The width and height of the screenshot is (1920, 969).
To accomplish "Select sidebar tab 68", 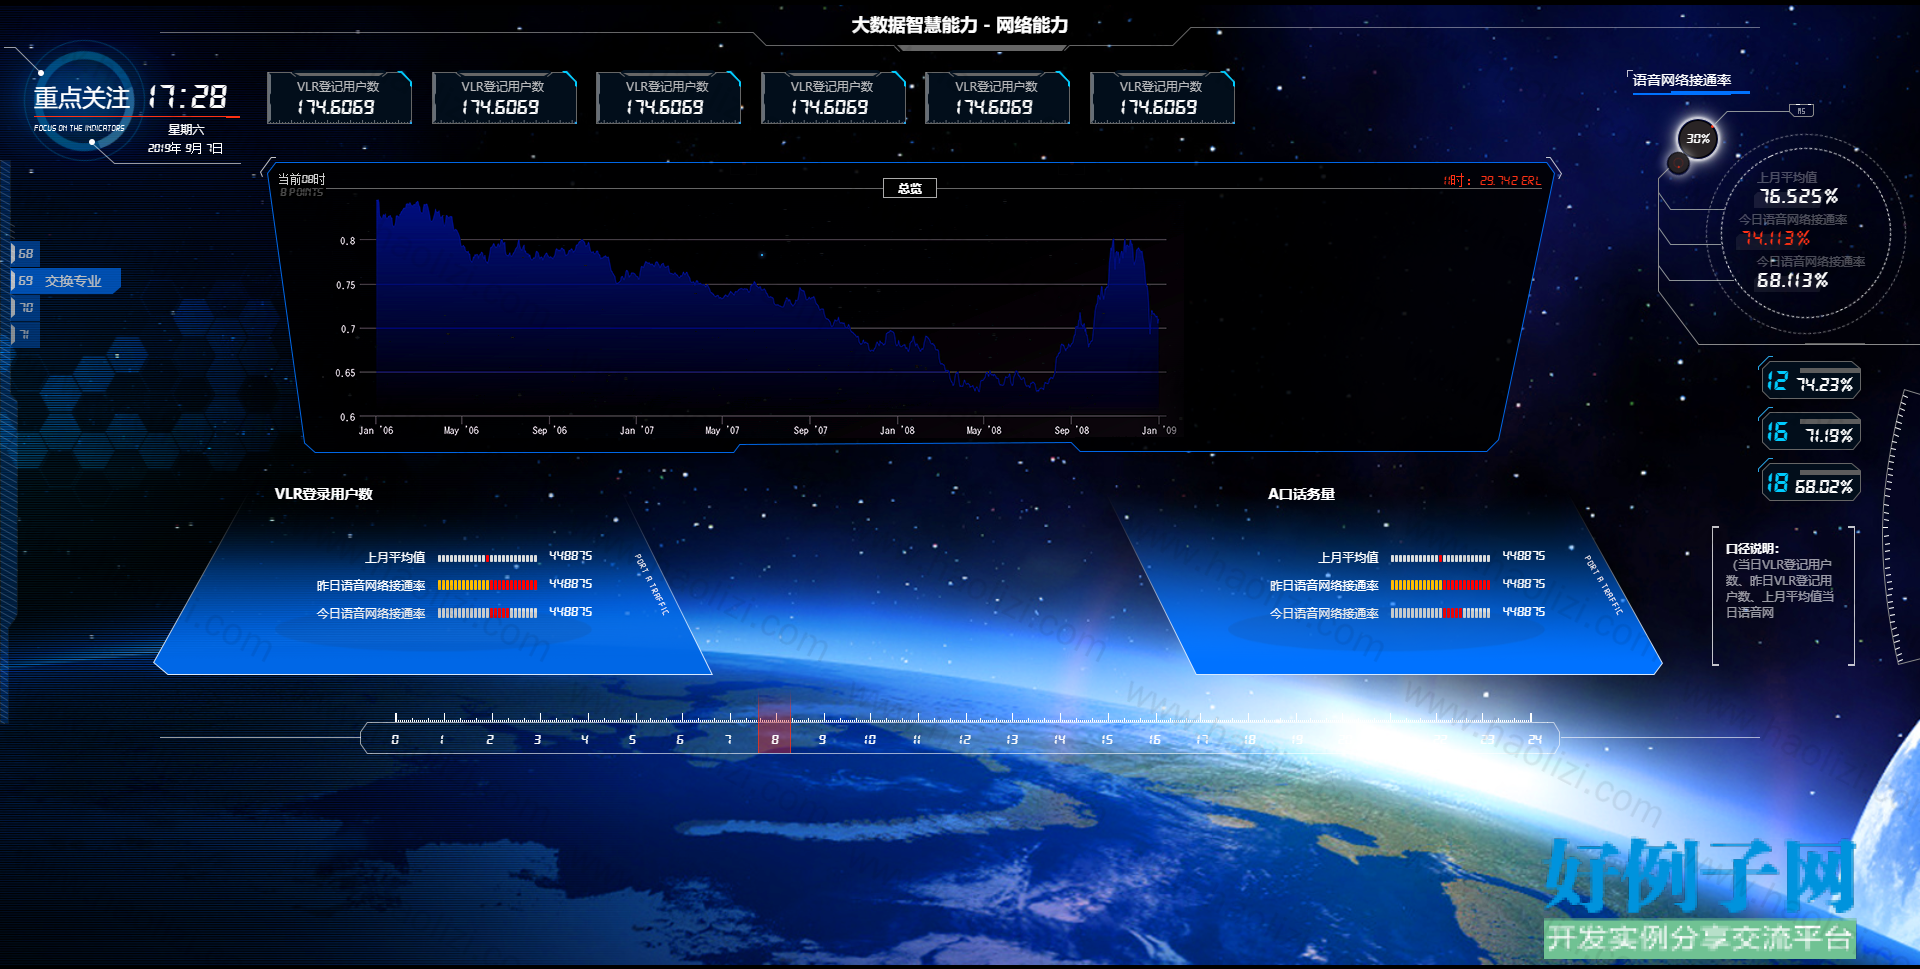I will coord(25,253).
